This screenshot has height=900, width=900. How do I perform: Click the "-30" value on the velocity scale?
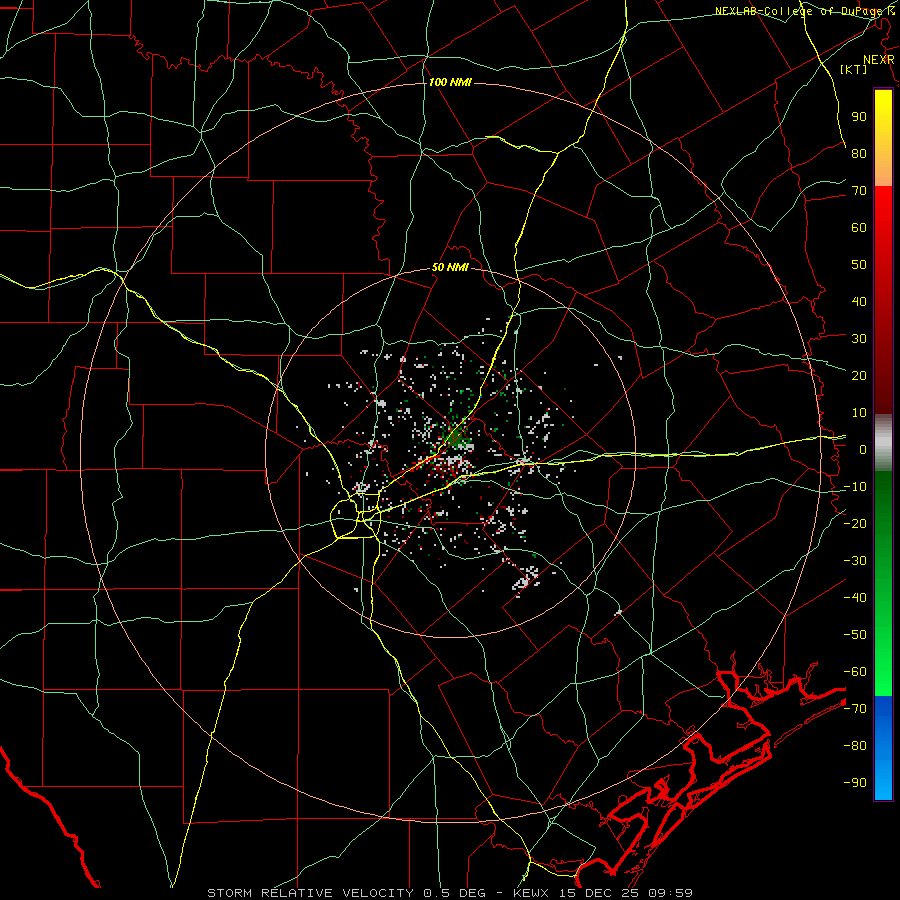[x=855, y=561]
